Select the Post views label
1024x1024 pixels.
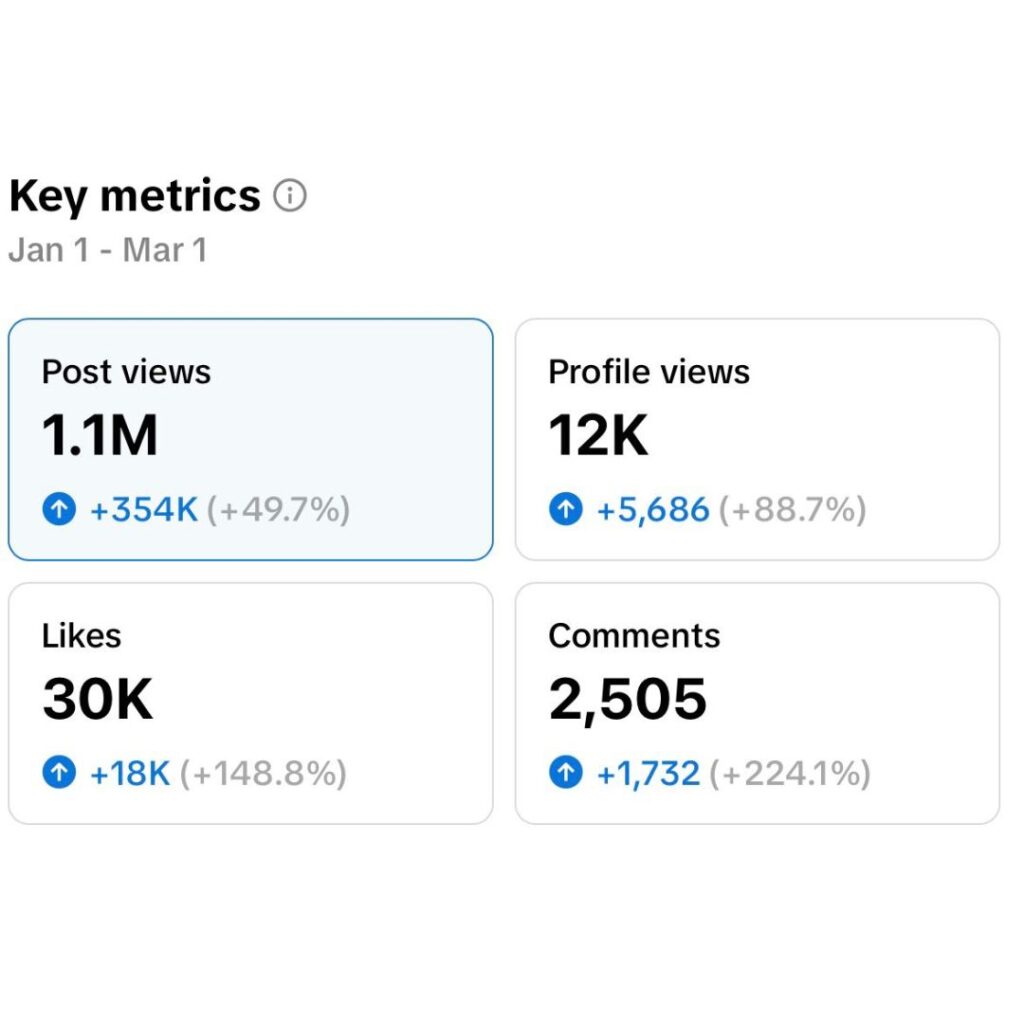(x=126, y=372)
